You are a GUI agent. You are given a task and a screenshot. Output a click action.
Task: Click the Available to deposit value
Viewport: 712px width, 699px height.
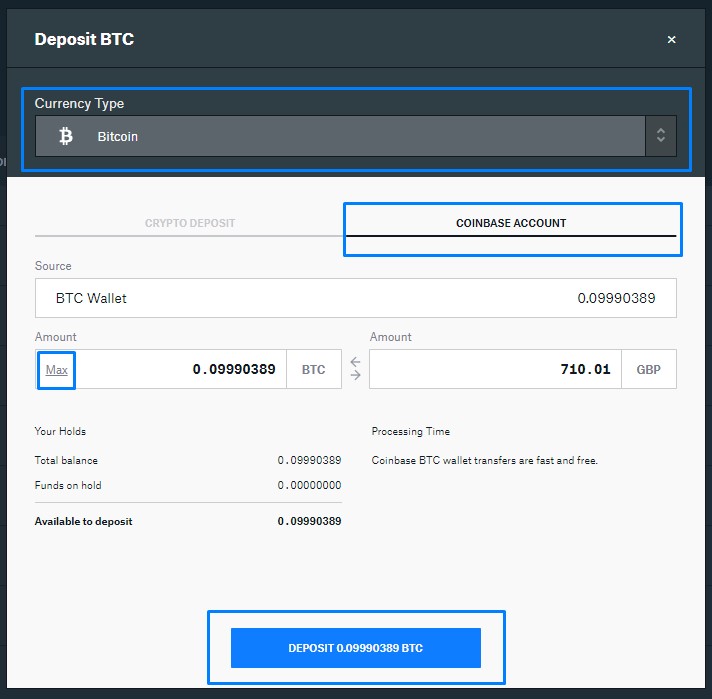click(x=309, y=521)
